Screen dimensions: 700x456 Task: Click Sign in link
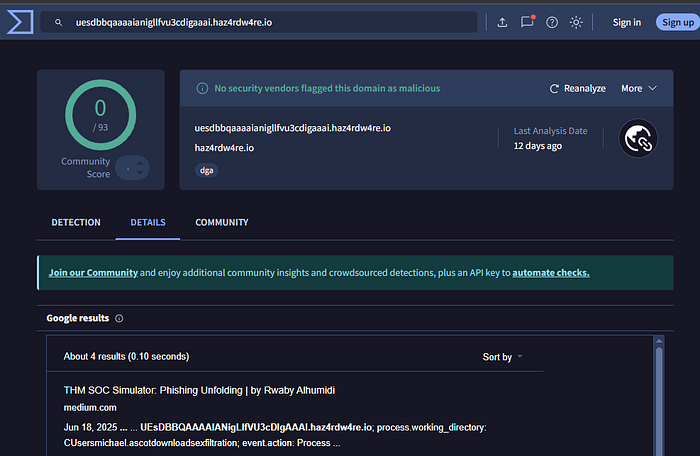pyautogui.click(x=626, y=22)
